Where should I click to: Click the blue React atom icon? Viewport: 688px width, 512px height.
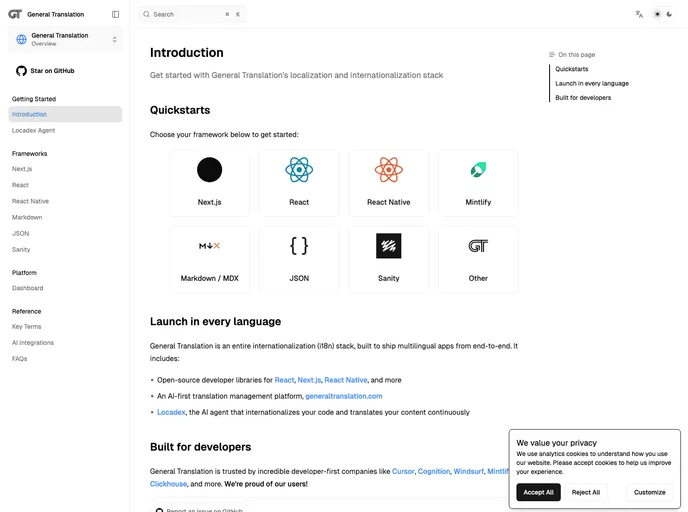coord(299,169)
